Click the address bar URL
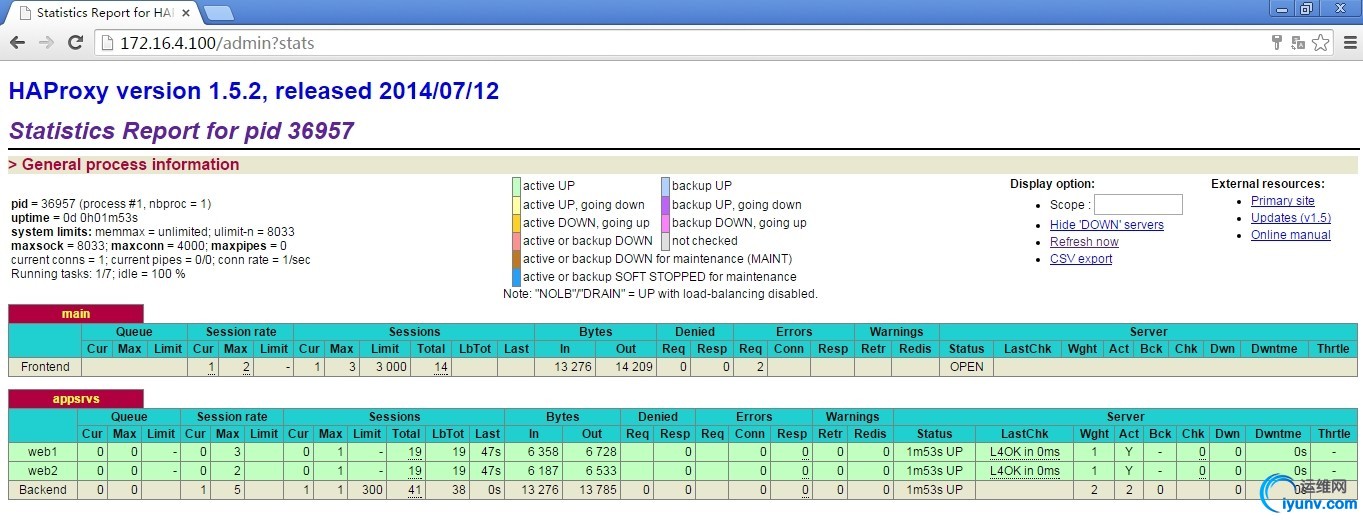The height and width of the screenshot is (520, 1363). tap(217, 43)
